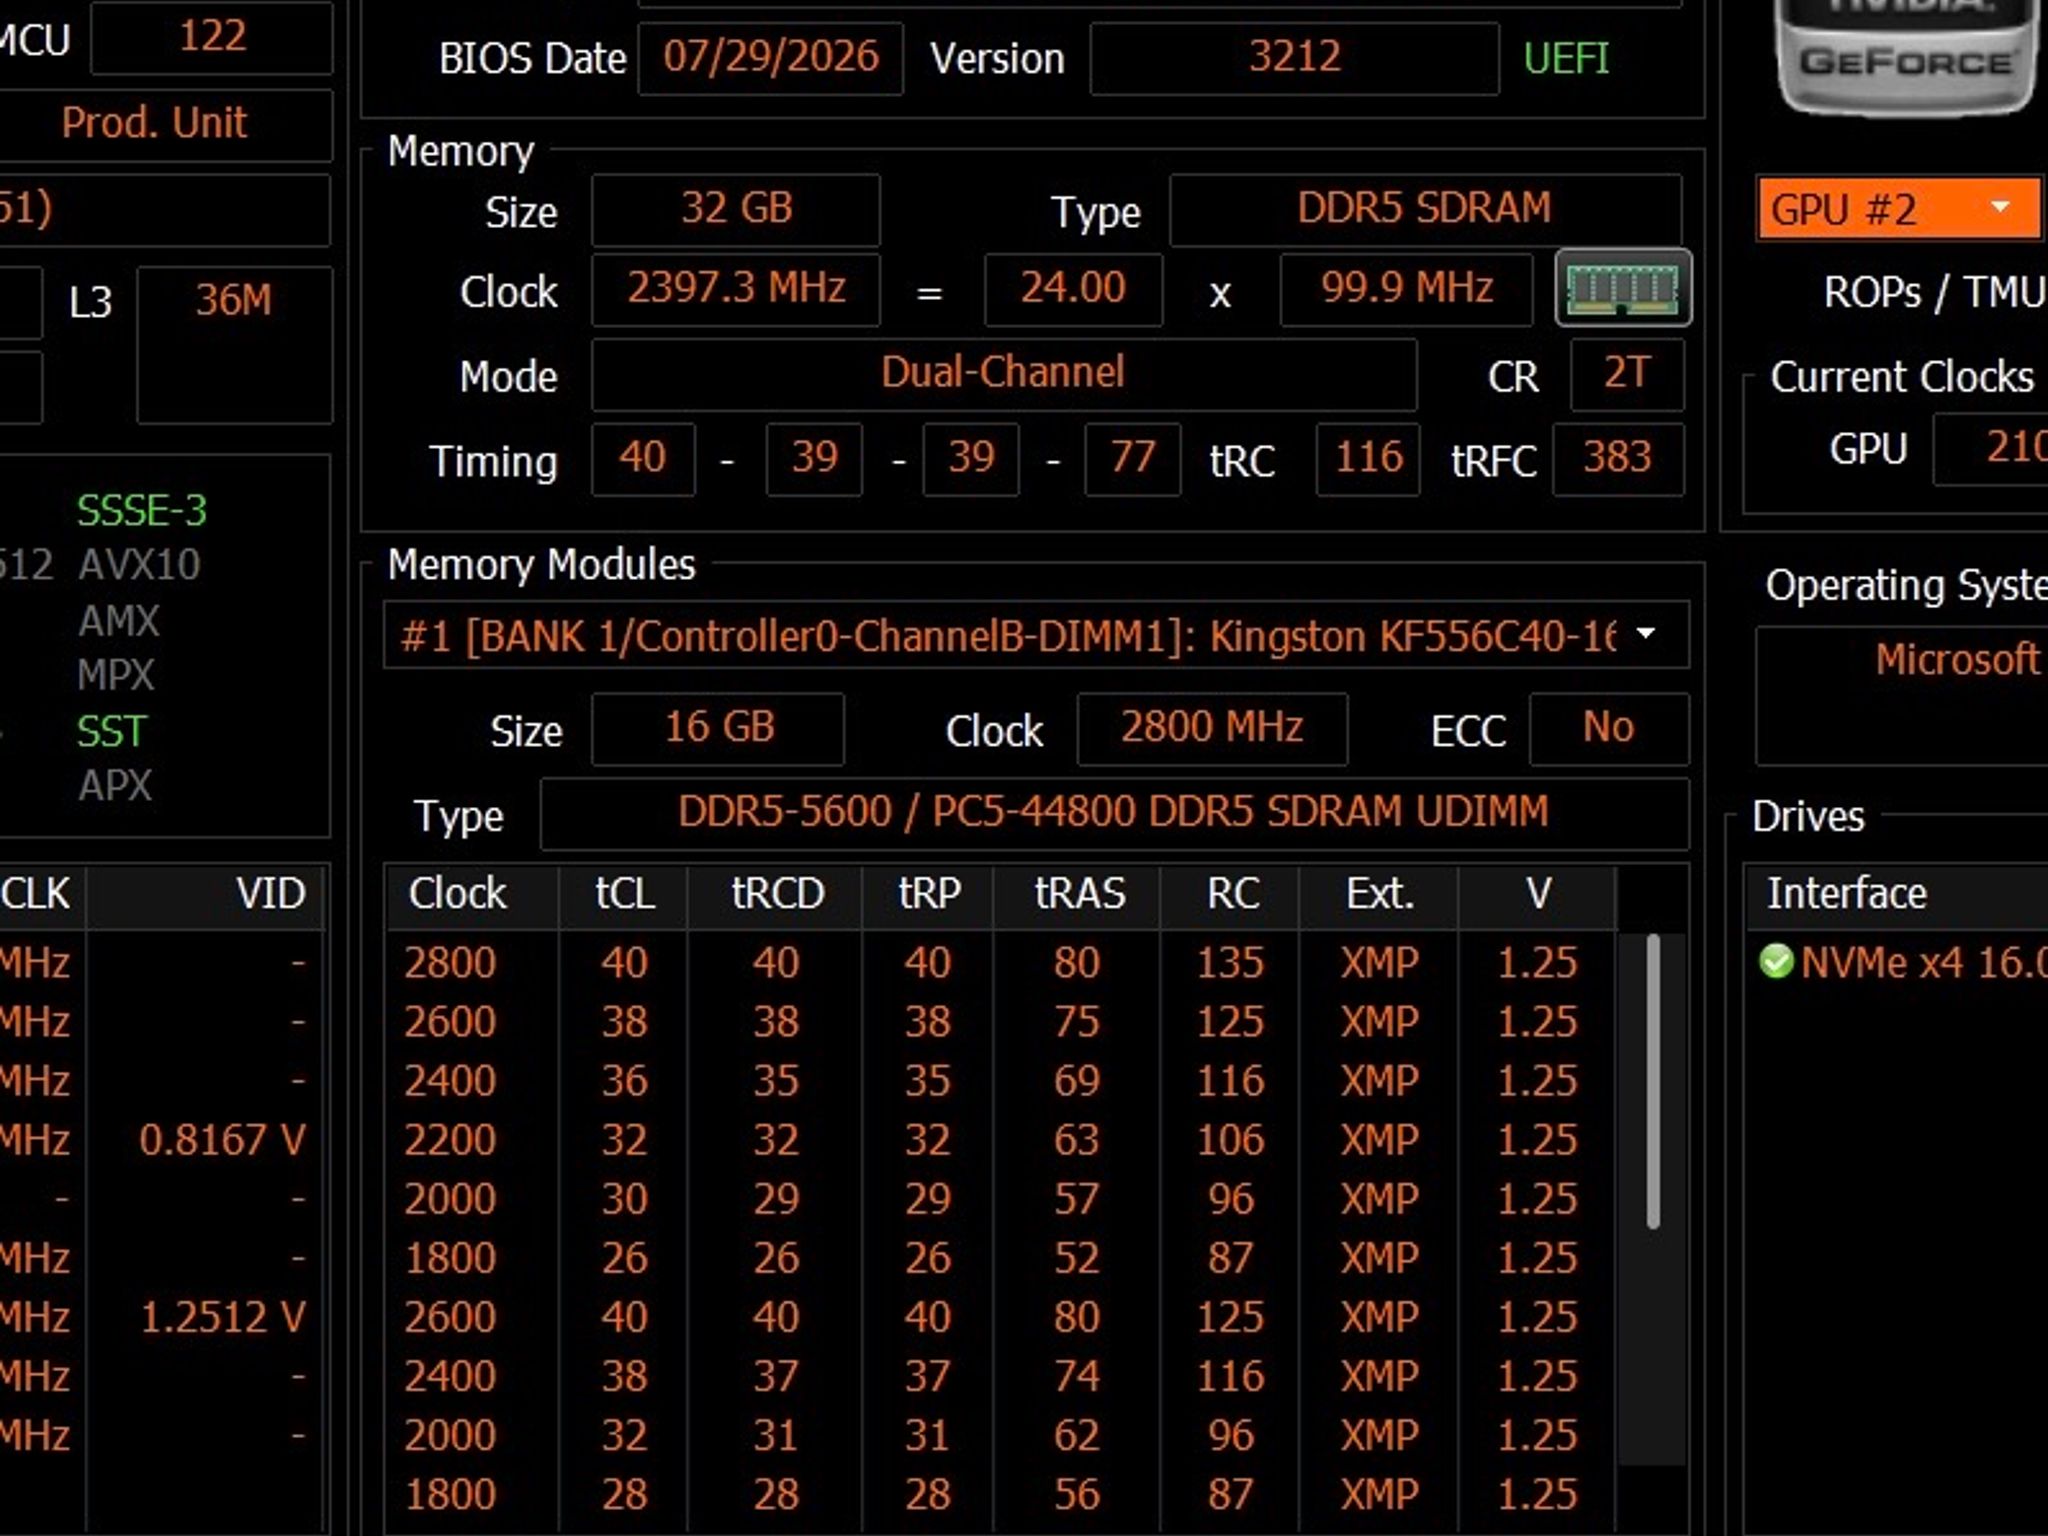Click the CR value '2T'
The width and height of the screenshot is (2048, 1536).
[x=1627, y=374]
